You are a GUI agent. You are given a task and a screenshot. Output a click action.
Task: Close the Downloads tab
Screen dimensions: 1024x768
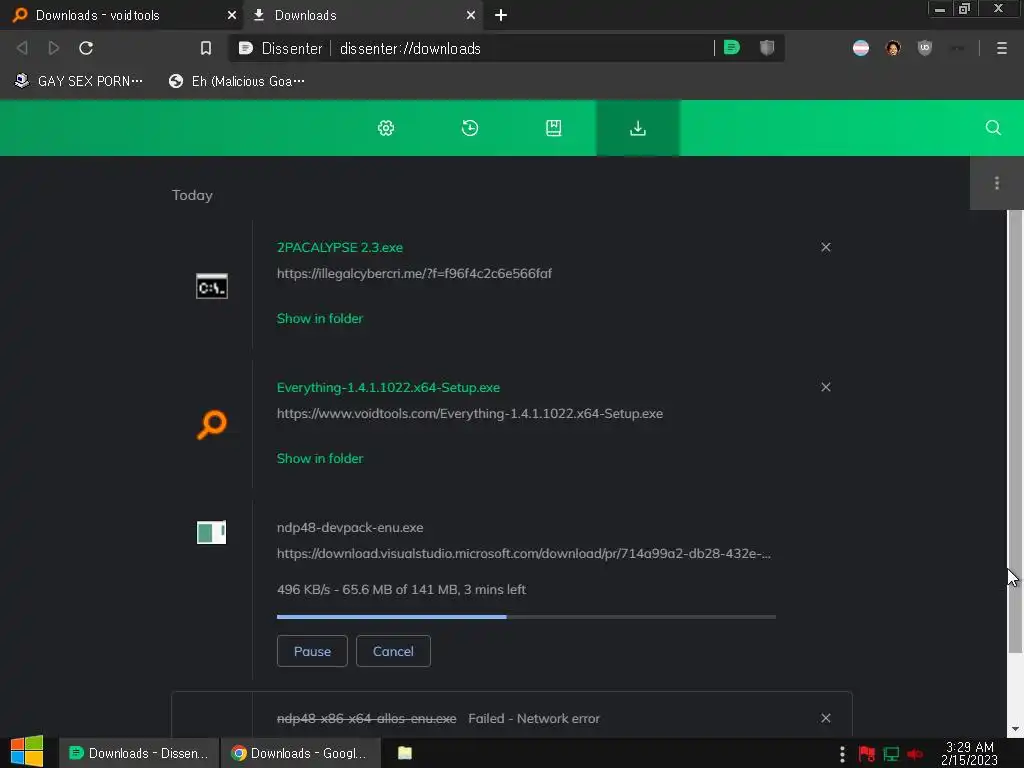coord(471,15)
